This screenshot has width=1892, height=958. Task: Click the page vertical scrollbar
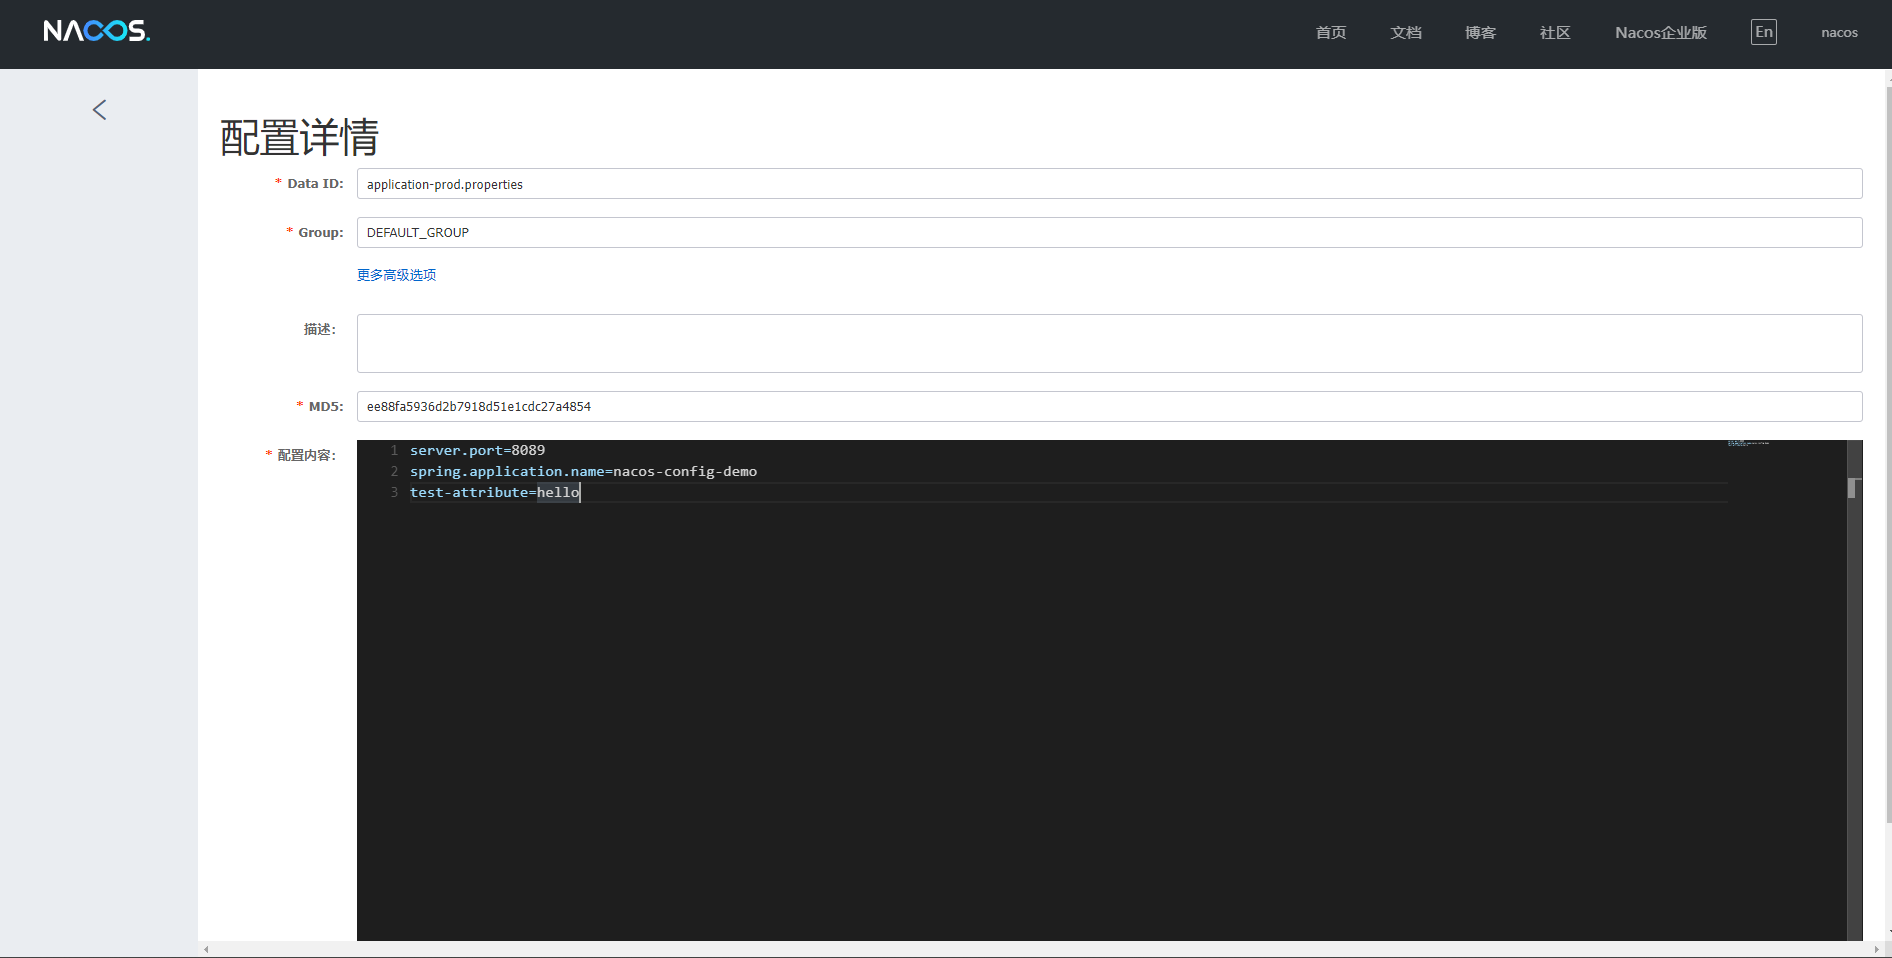coord(1888,455)
